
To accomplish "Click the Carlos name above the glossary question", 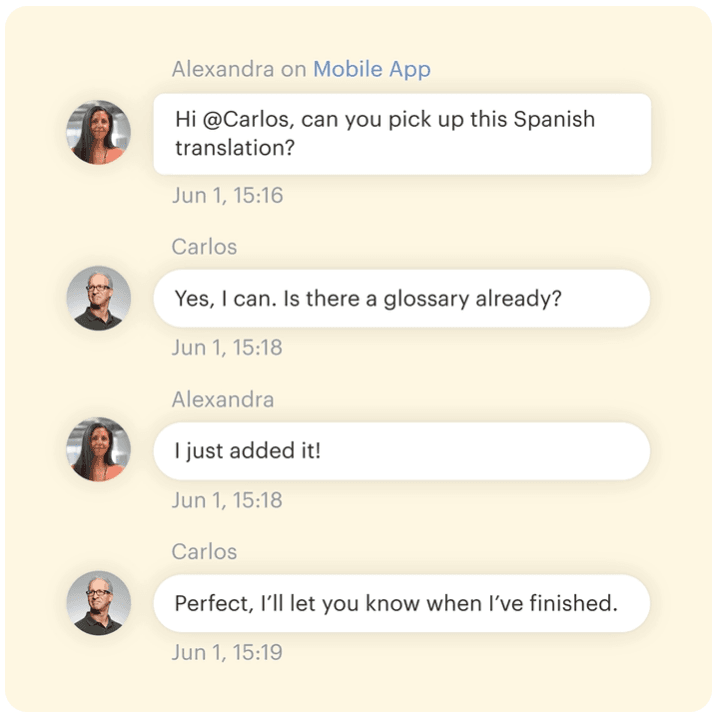I will pos(204,246).
